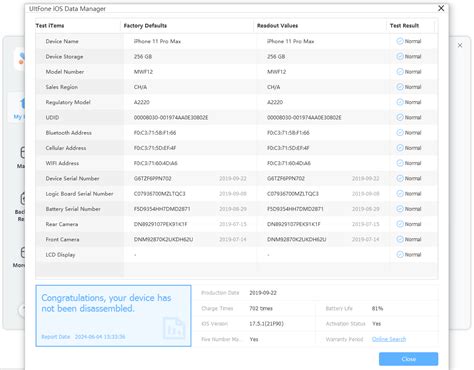The image size is (474, 370).
Task: Select the Bluetooth Address row label
Action: pyautogui.click(x=69, y=133)
